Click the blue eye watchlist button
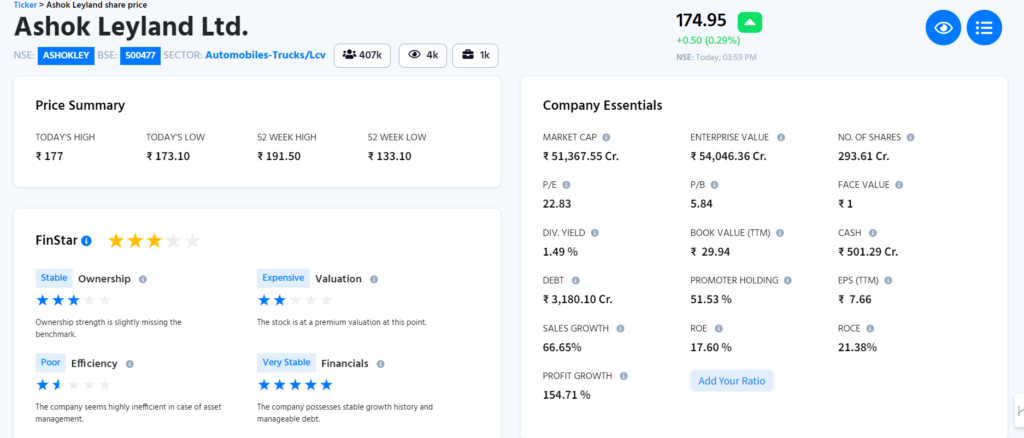1024x438 pixels. [943, 28]
